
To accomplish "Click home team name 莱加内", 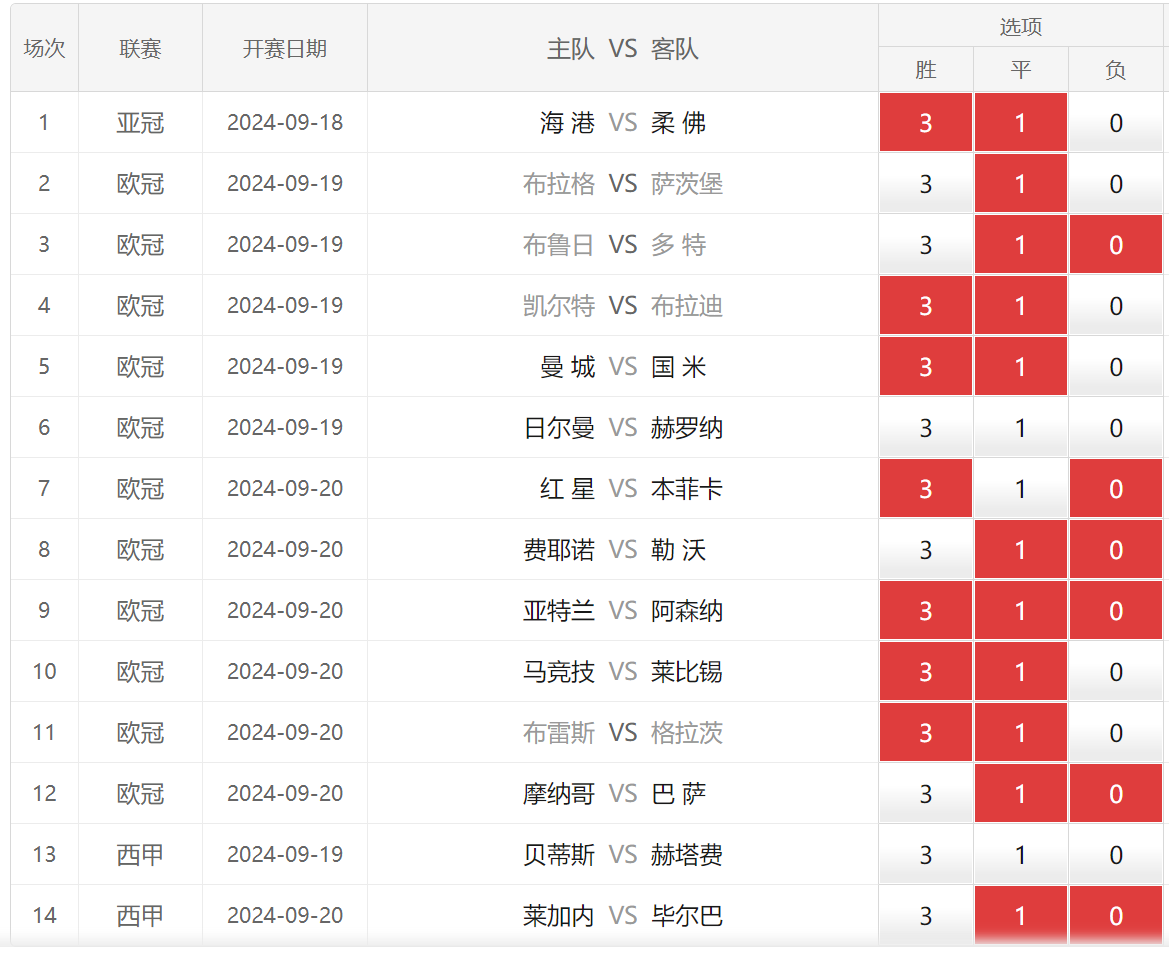I will (559, 916).
